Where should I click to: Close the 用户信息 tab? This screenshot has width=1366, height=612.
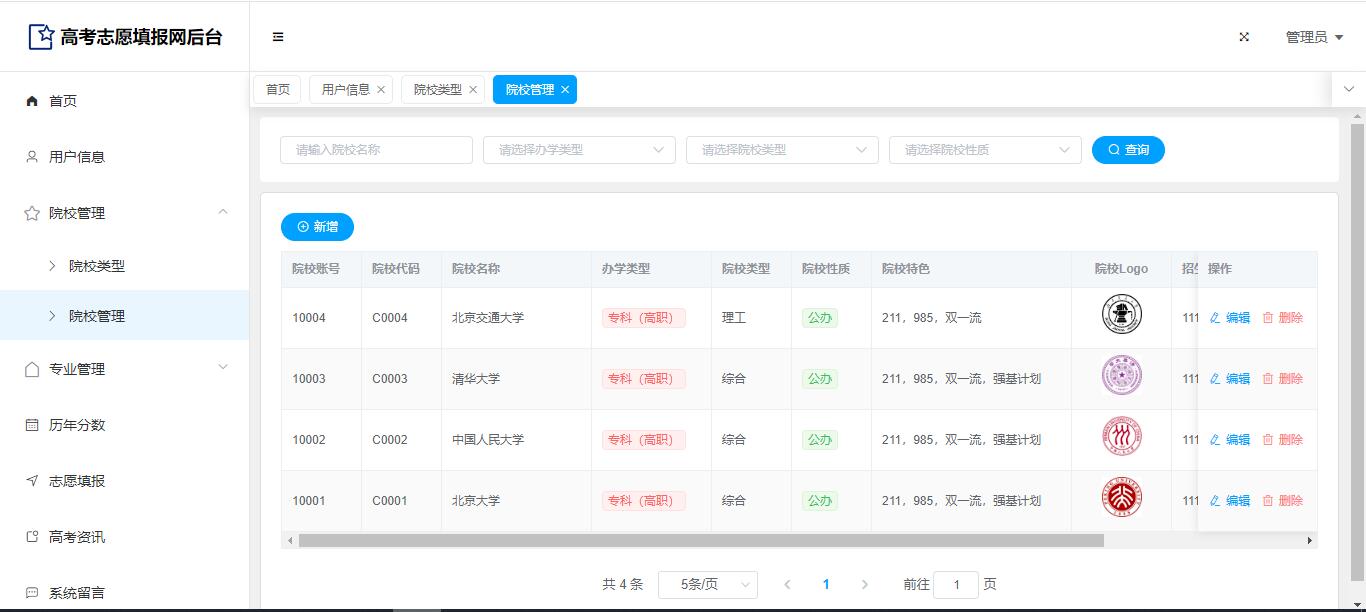click(381, 90)
